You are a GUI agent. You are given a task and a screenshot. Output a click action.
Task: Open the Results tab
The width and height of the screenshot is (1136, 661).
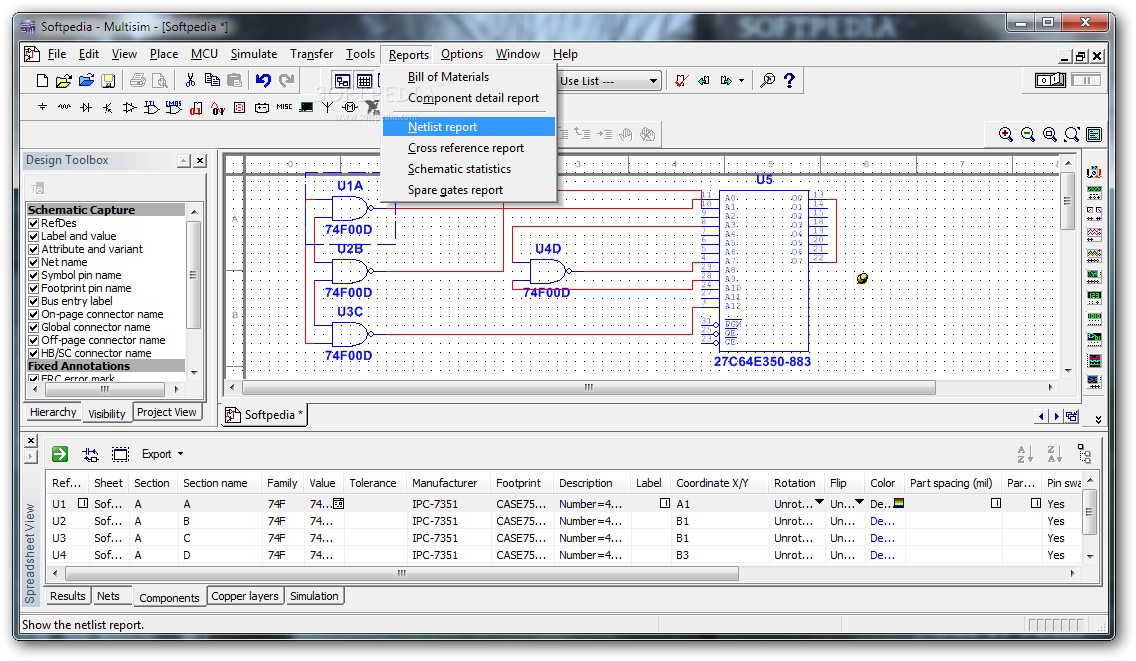(x=67, y=596)
